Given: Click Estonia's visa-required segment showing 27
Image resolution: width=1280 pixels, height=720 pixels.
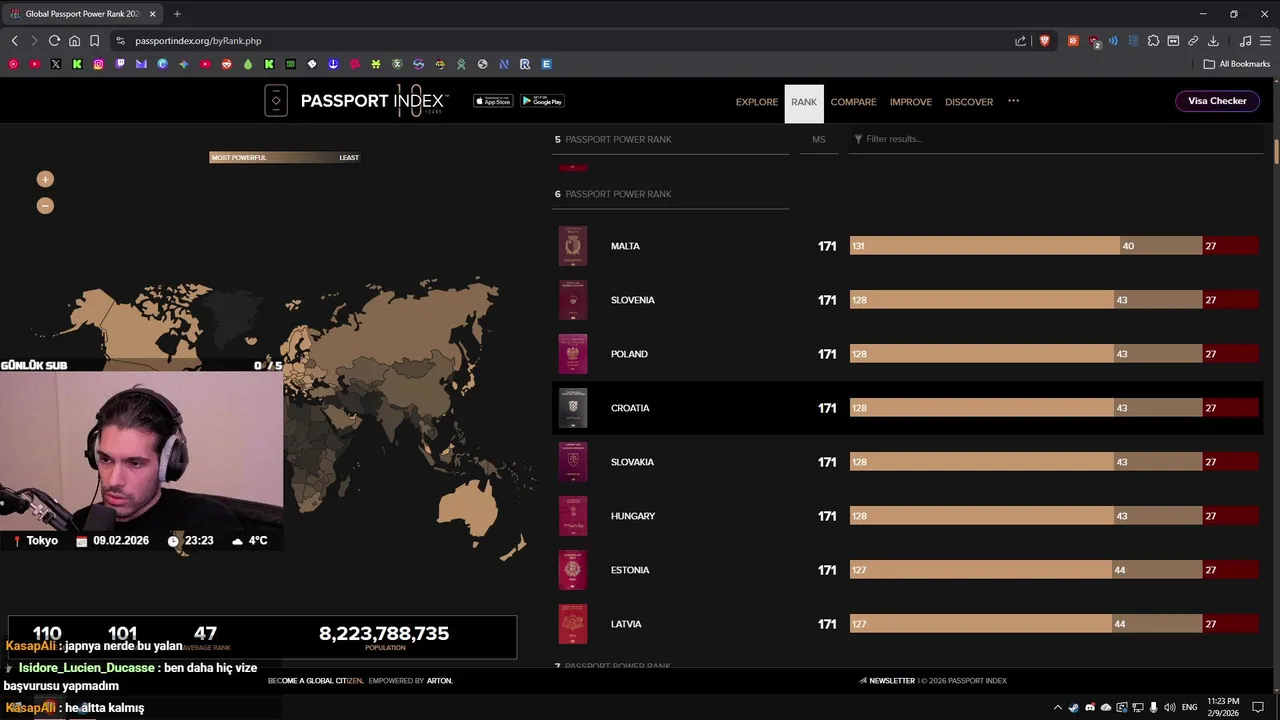Looking at the screenshot, I should pos(1230,570).
